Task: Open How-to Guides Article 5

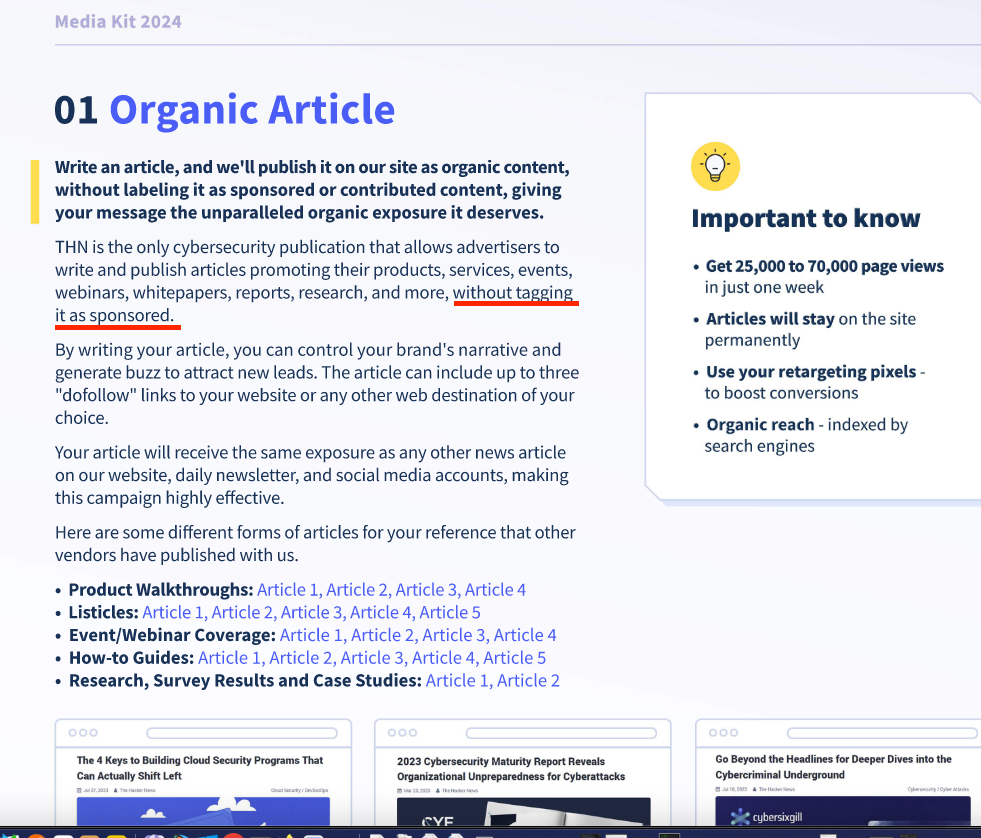Action: click(514, 658)
